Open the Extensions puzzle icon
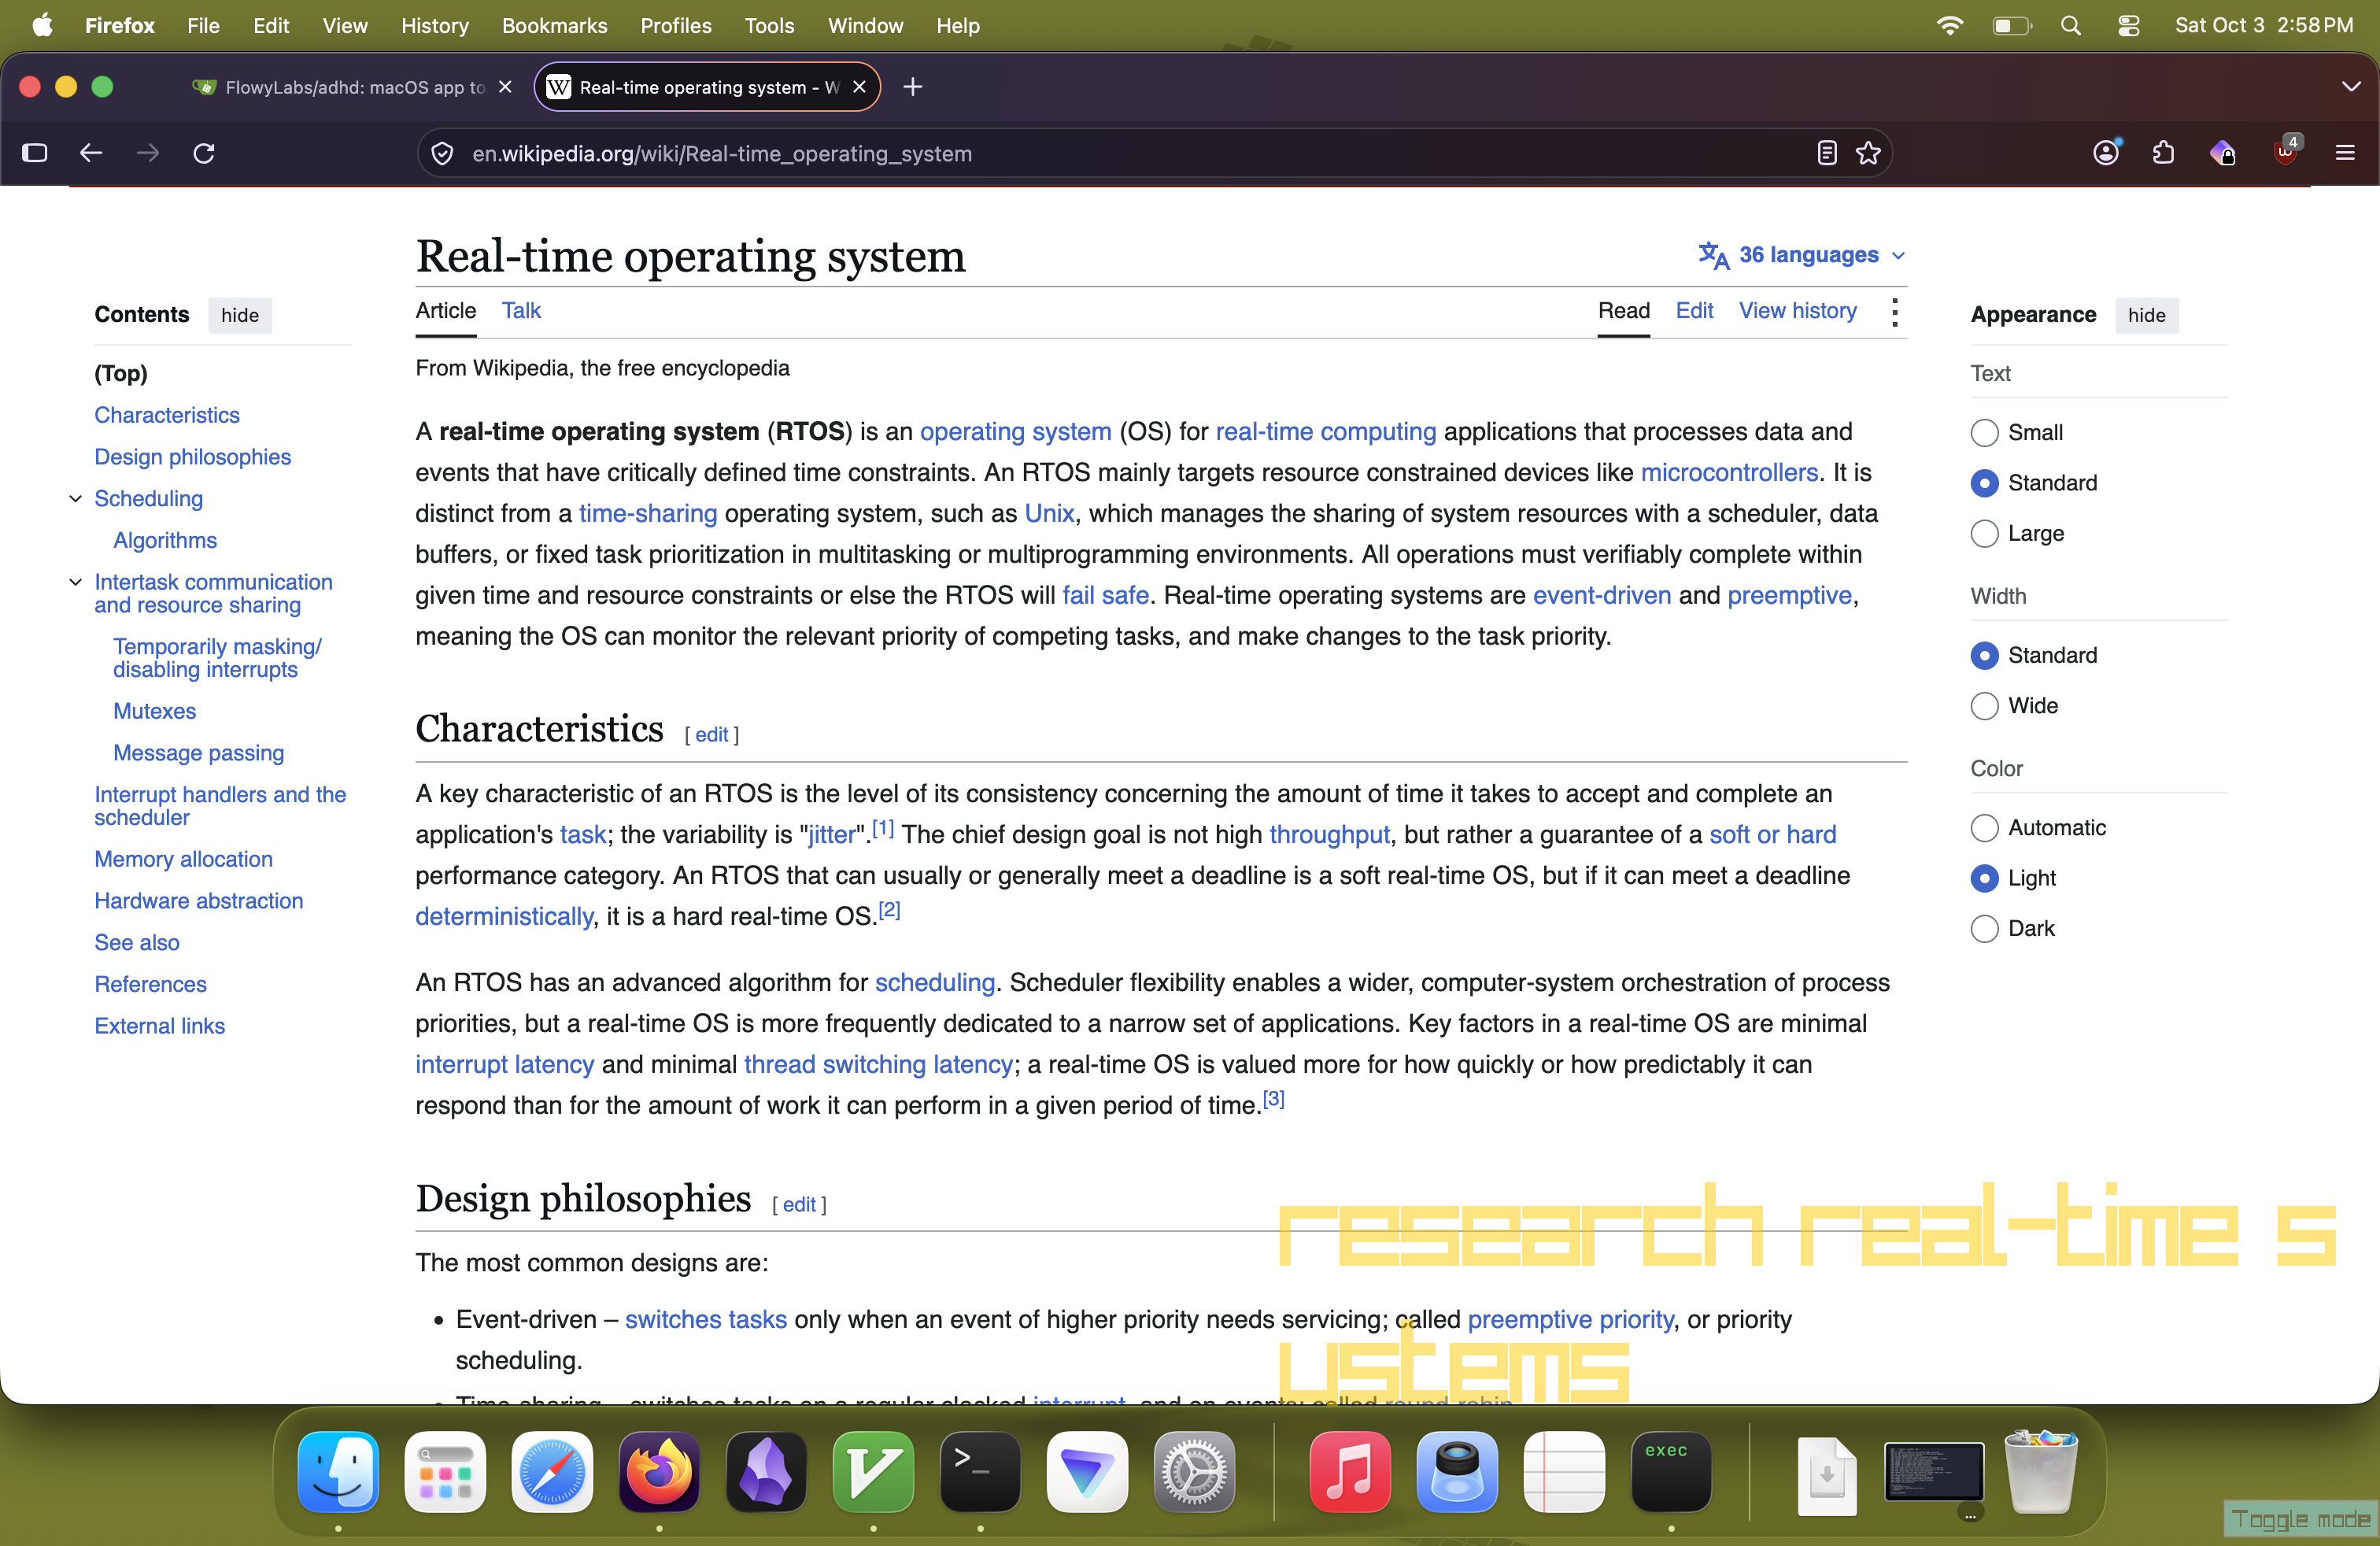The width and height of the screenshot is (2380, 1546). 2163,153
